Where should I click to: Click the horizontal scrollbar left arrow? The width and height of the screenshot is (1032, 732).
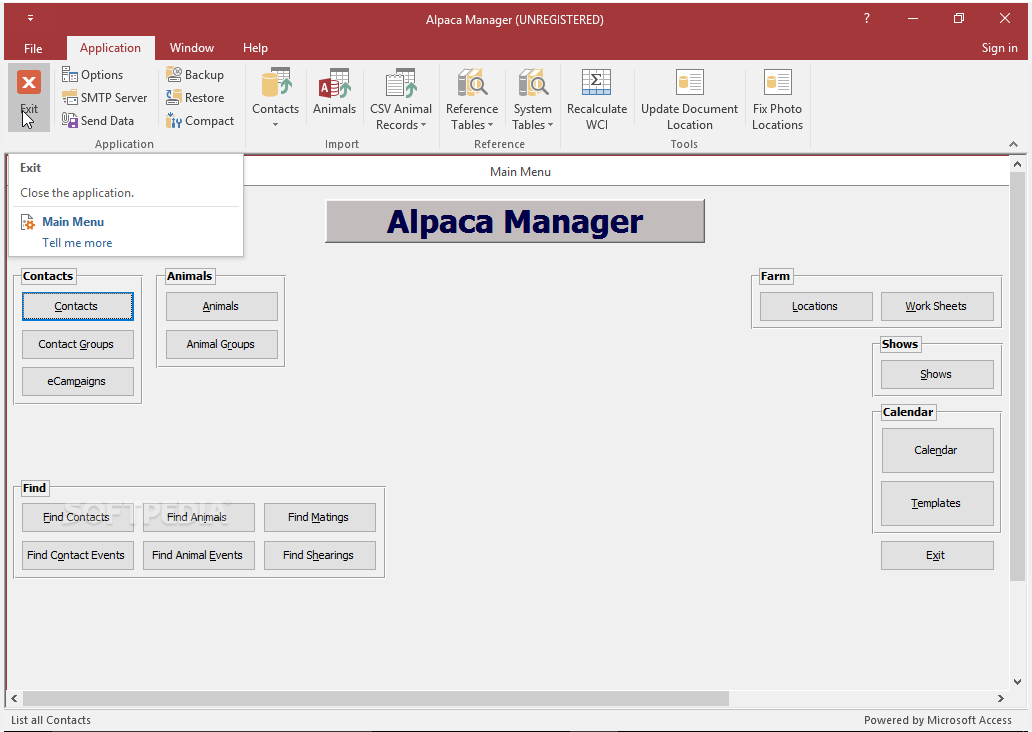[x=14, y=698]
